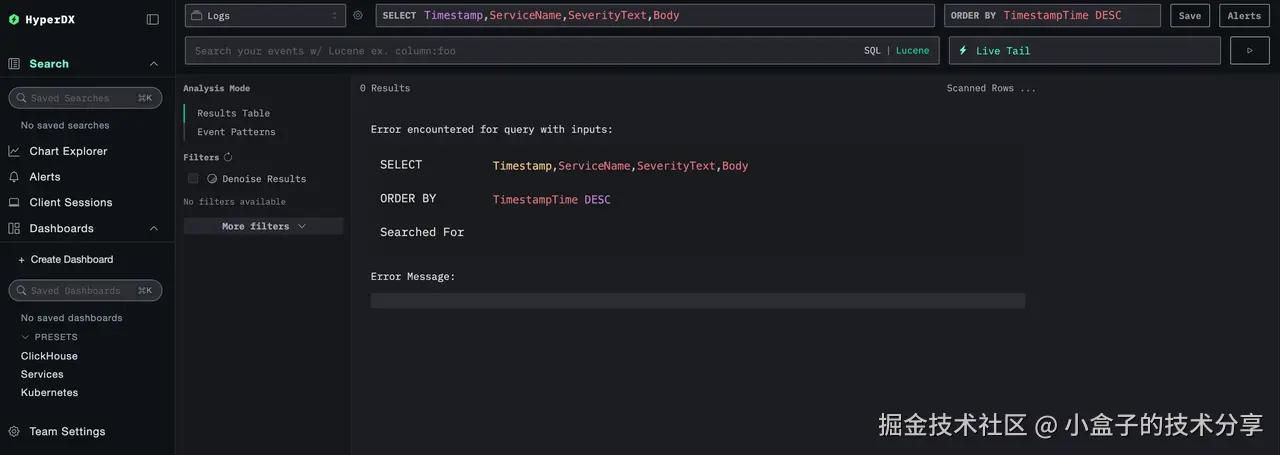Collapse the Search section chevron
This screenshot has width=1280, height=455.
(x=154, y=64)
